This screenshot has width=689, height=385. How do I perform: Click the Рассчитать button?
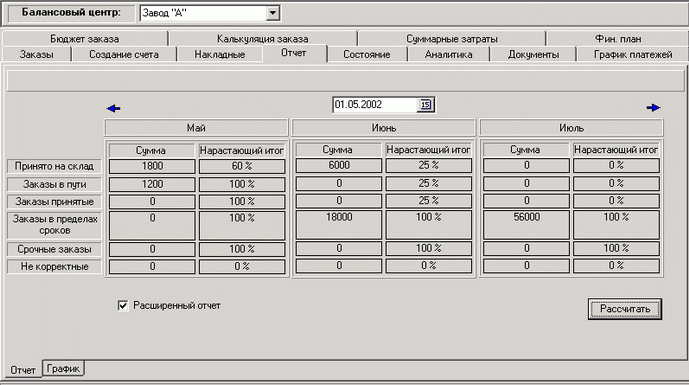[x=624, y=309]
